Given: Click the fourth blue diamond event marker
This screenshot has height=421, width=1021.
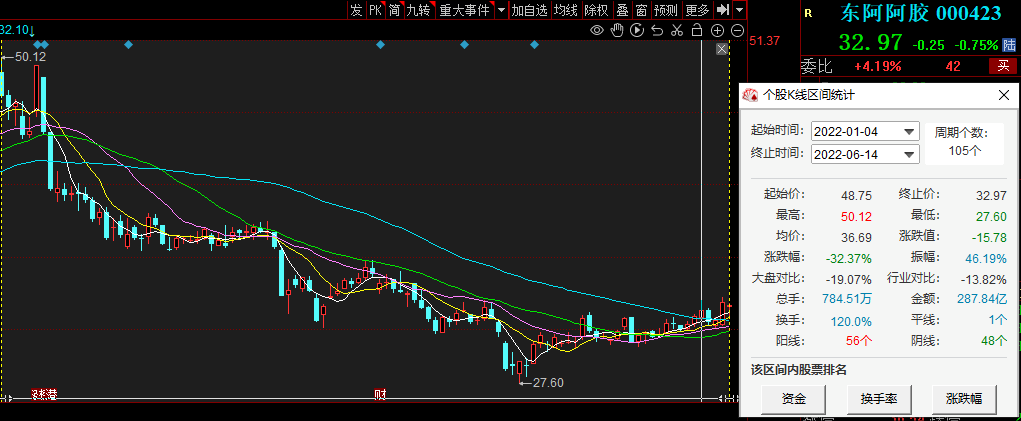Looking at the screenshot, I should coord(381,44).
